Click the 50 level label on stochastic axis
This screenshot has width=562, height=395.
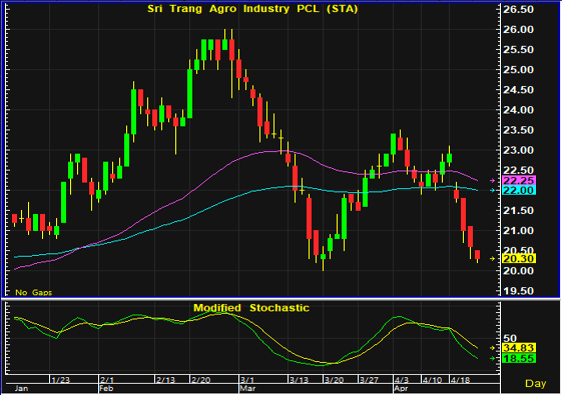(x=510, y=338)
